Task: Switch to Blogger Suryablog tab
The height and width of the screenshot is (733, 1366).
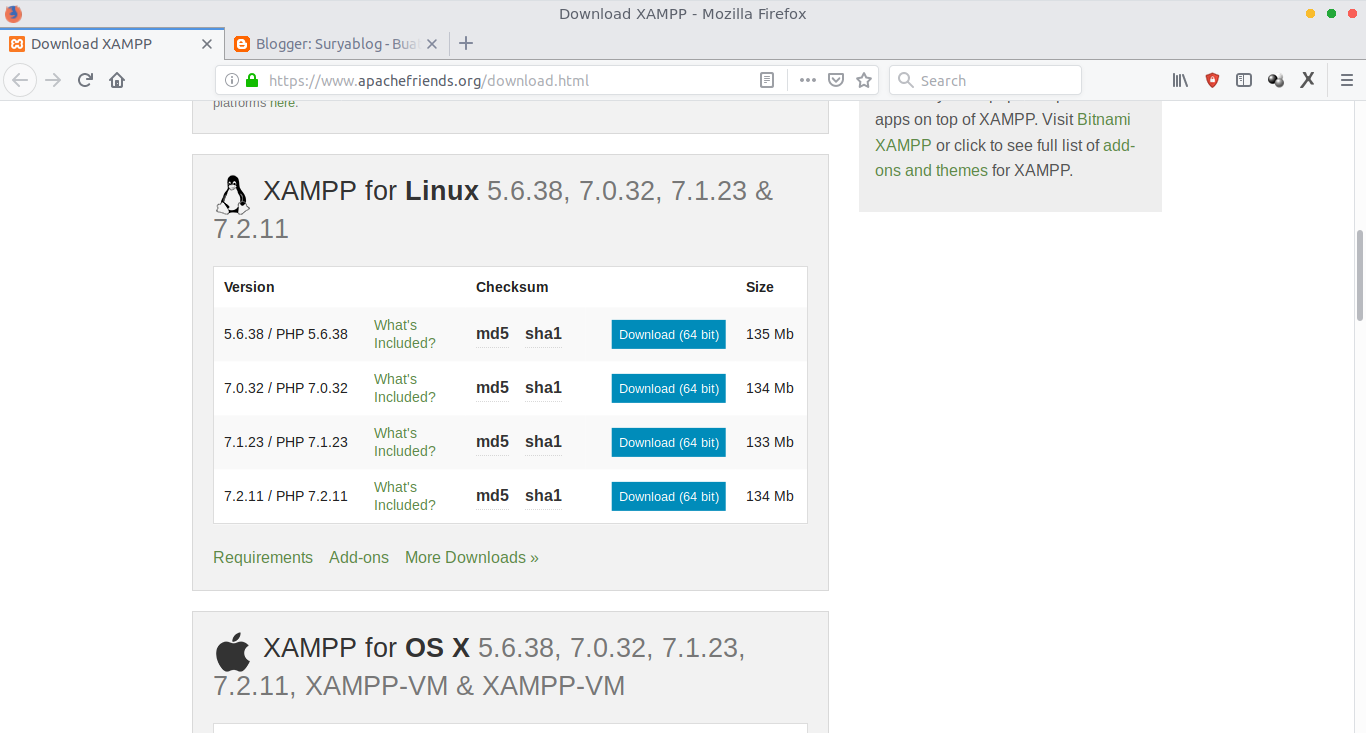Action: 336,44
